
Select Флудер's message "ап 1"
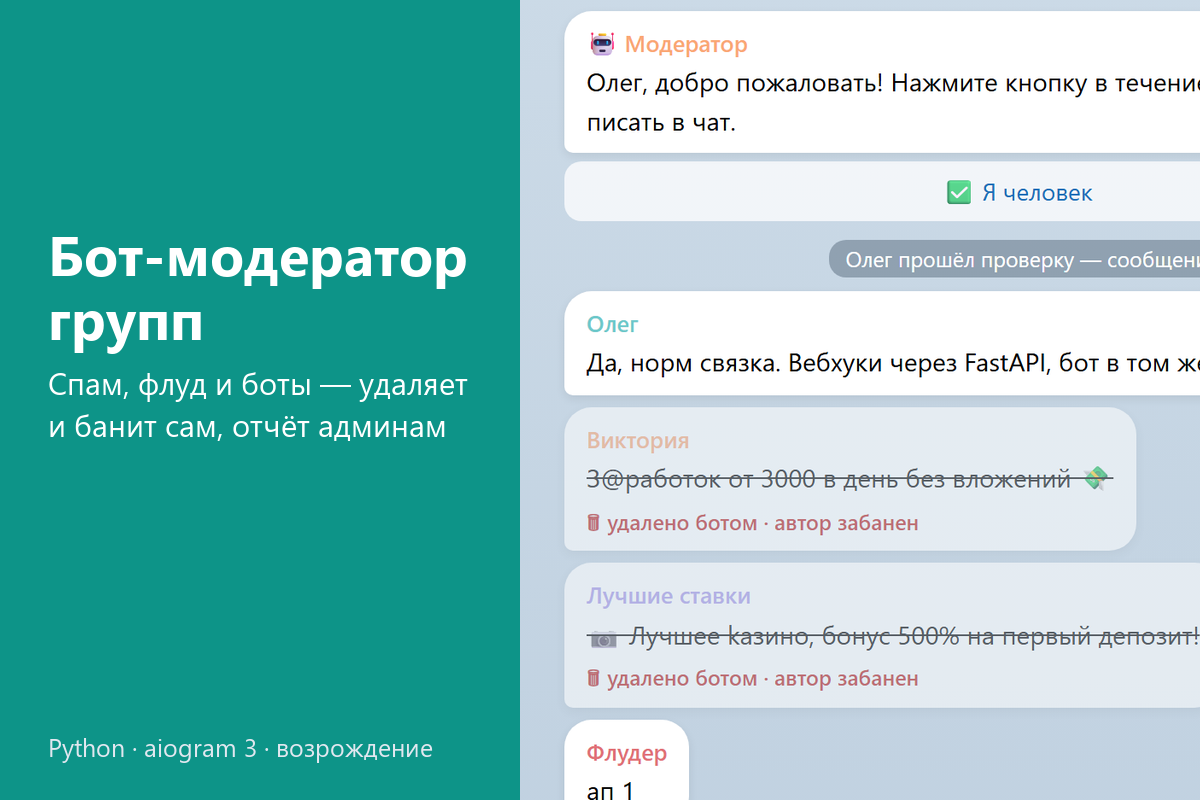(x=610, y=790)
